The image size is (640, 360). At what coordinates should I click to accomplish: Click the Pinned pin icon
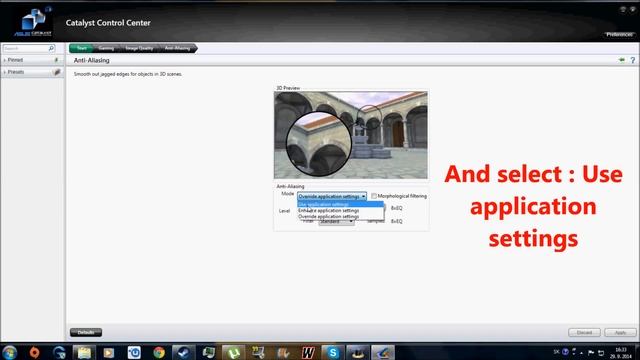[56, 60]
